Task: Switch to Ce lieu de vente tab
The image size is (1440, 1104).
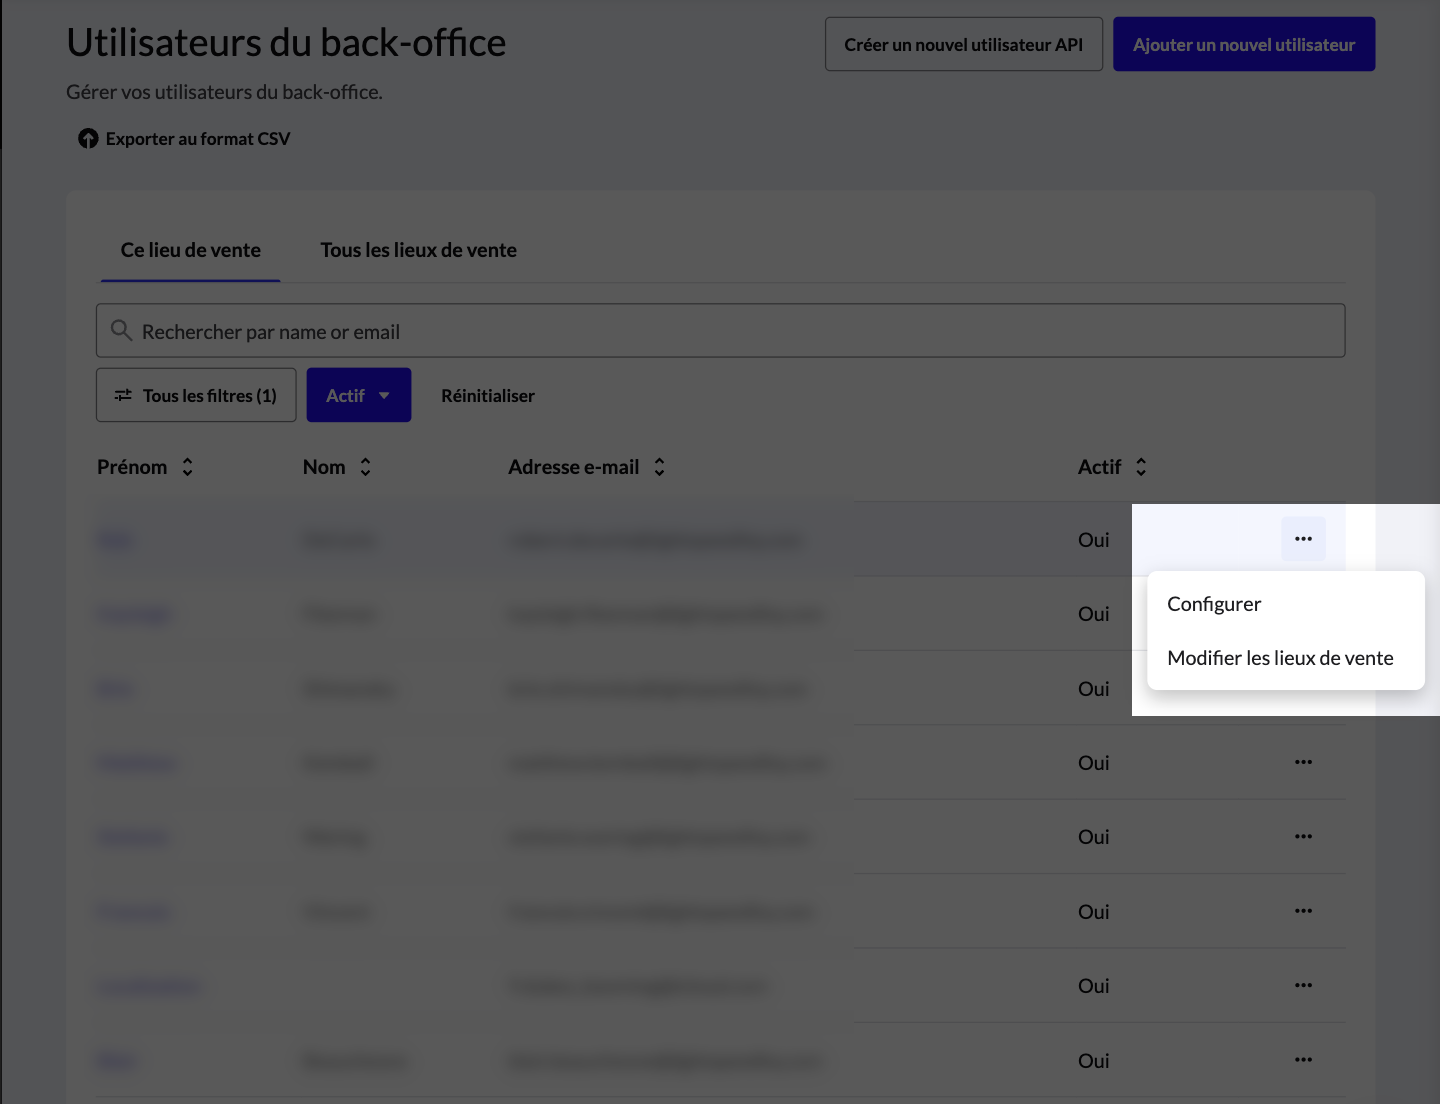Action: [x=190, y=250]
